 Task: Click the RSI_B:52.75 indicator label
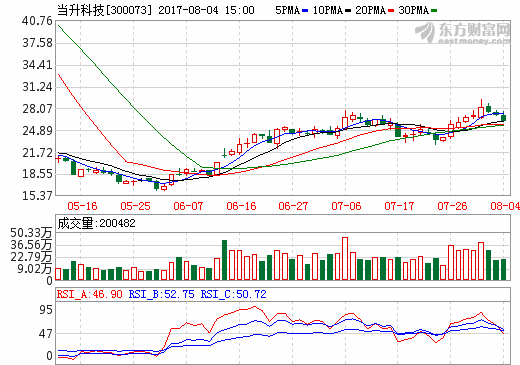tap(162, 294)
